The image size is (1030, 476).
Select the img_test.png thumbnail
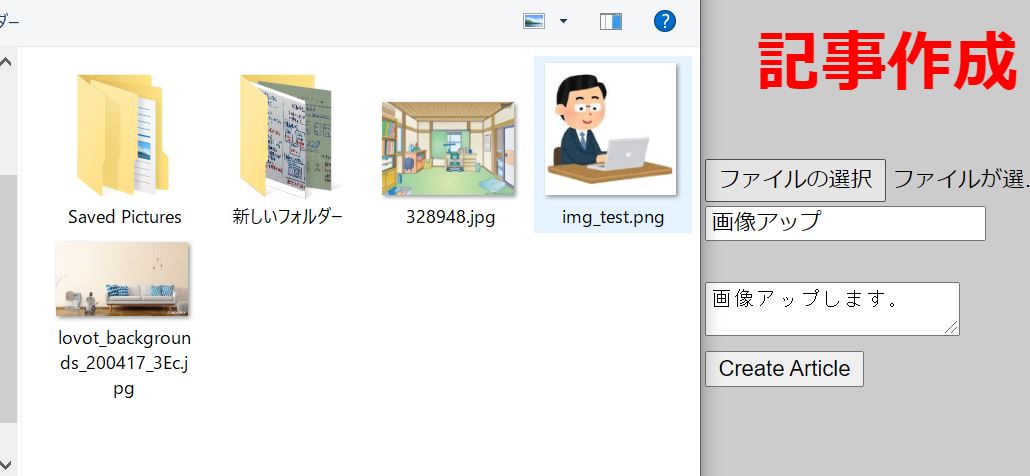click(x=611, y=129)
